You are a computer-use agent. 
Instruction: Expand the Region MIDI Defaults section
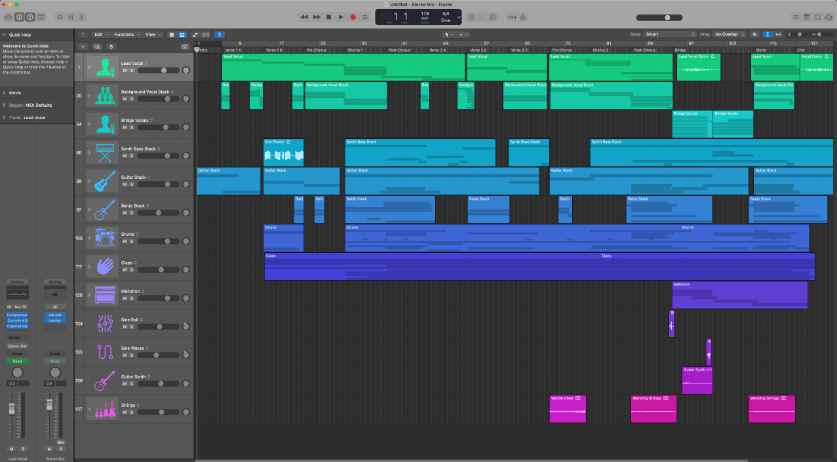tap(4, 105)
